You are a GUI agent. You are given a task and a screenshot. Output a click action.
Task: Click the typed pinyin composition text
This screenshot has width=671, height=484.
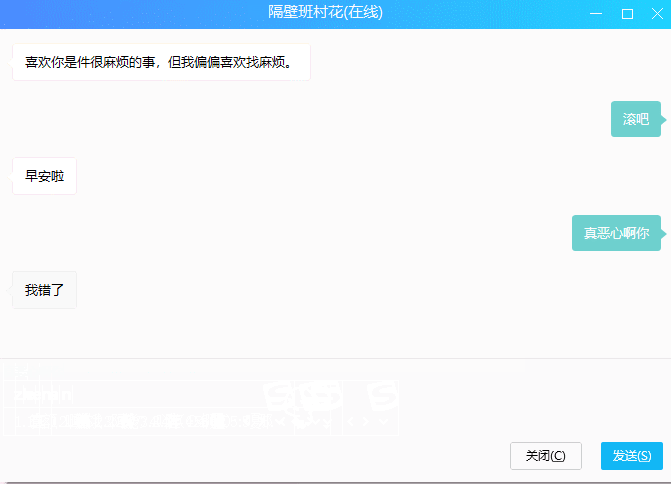click(x=45, y=394)
